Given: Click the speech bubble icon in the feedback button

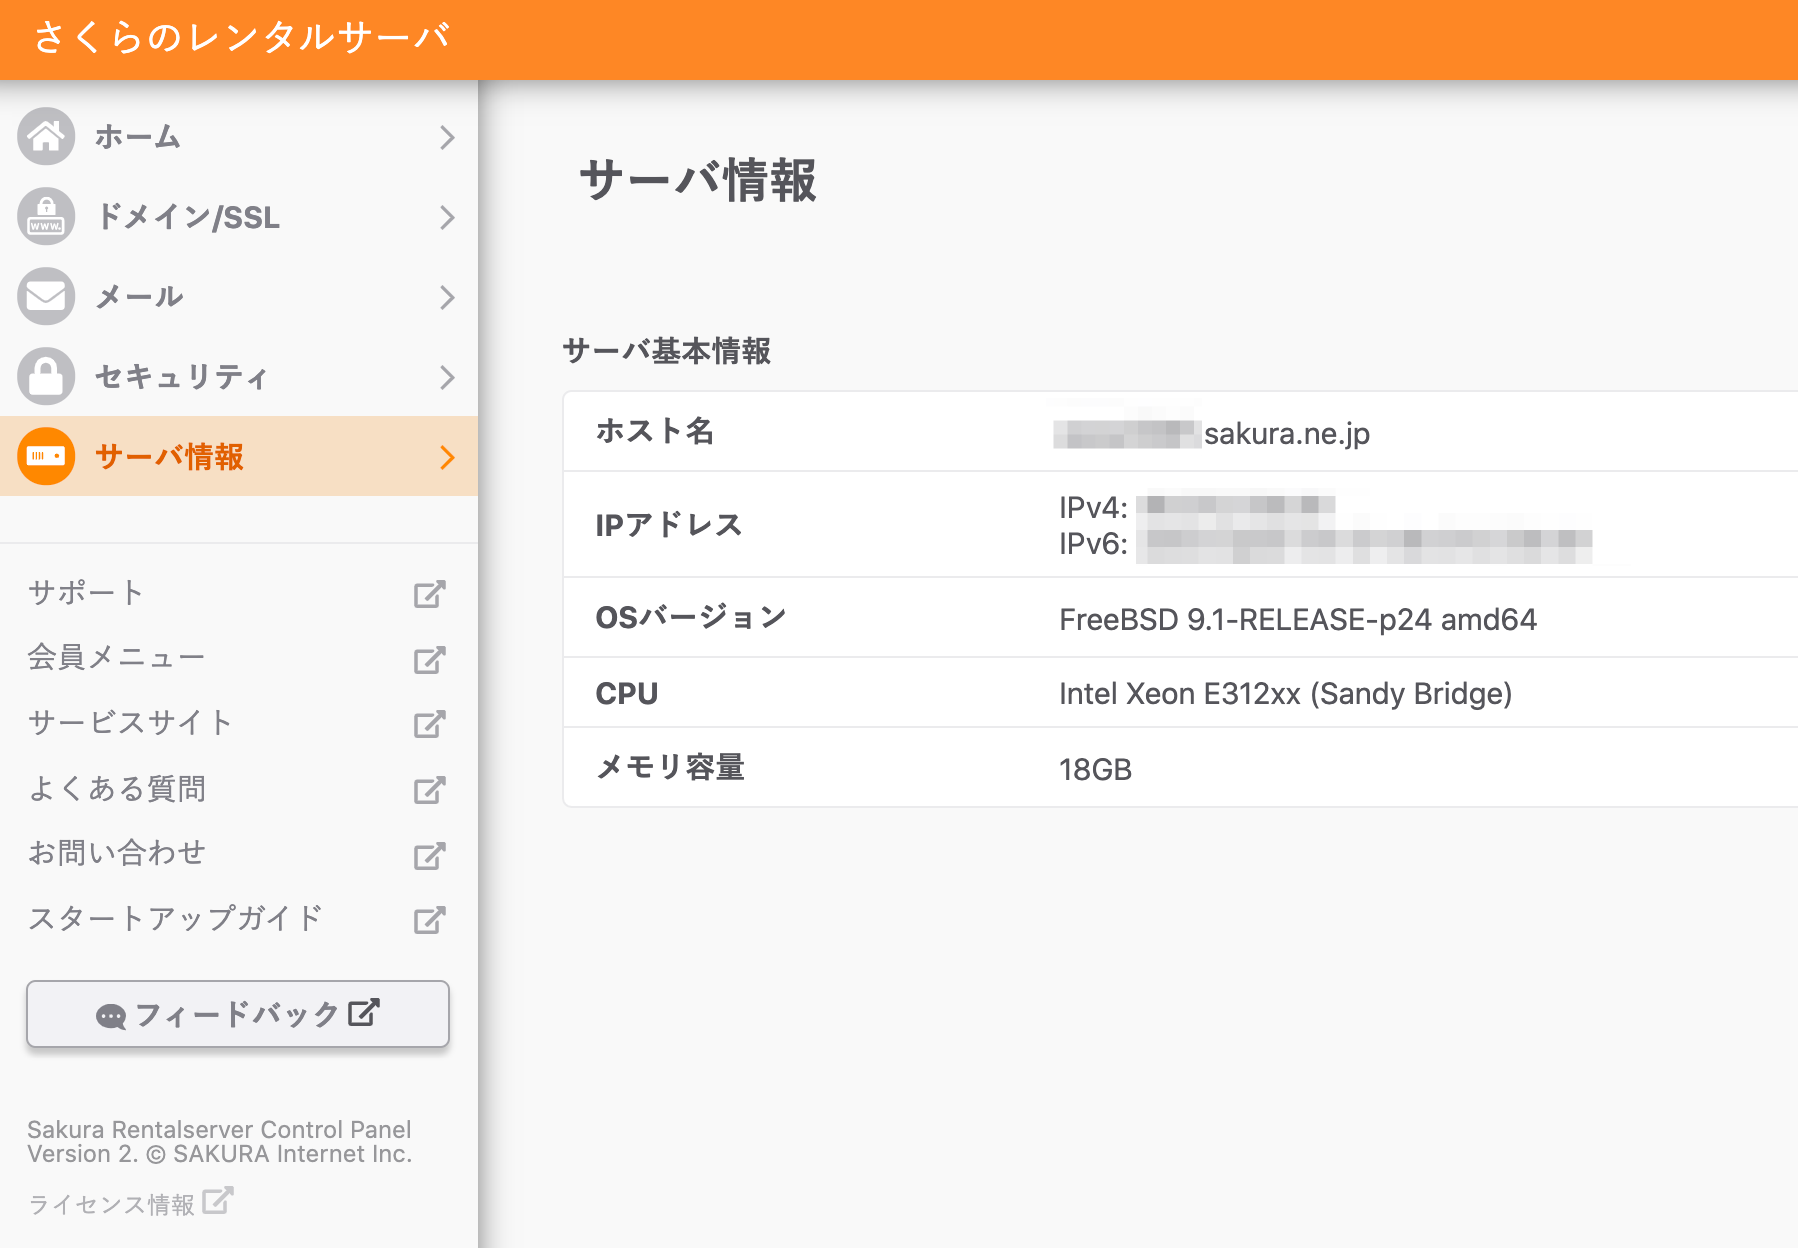Looking at the screenshot, I should [x=110, y=1014].
